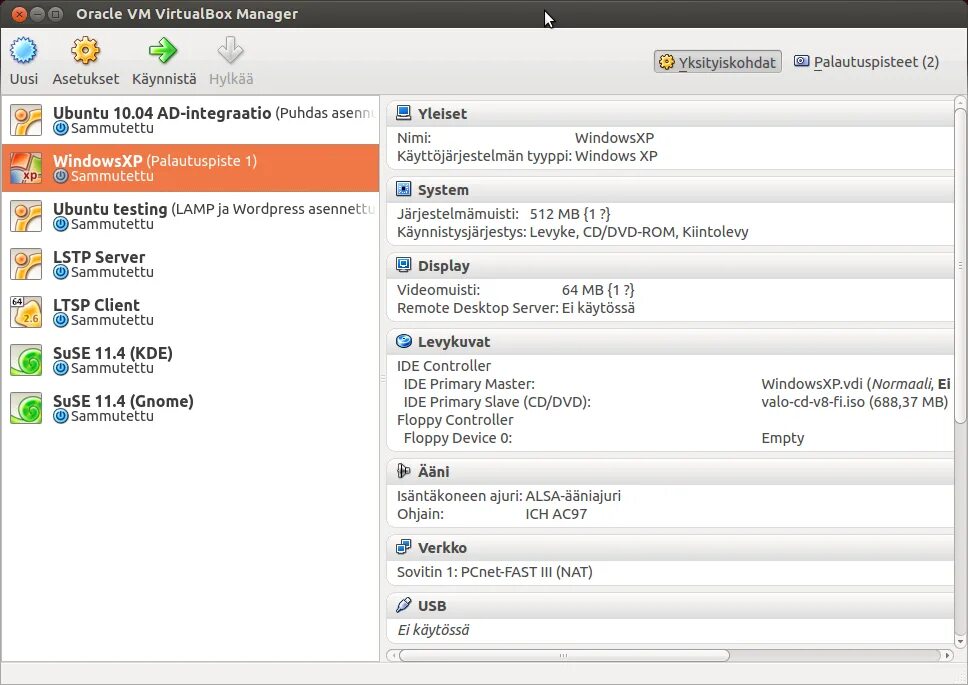The height and width of the screenshot is (685, 968).
Task: Click the "IDE Primary Master:" label
Action: coord(469,384)
